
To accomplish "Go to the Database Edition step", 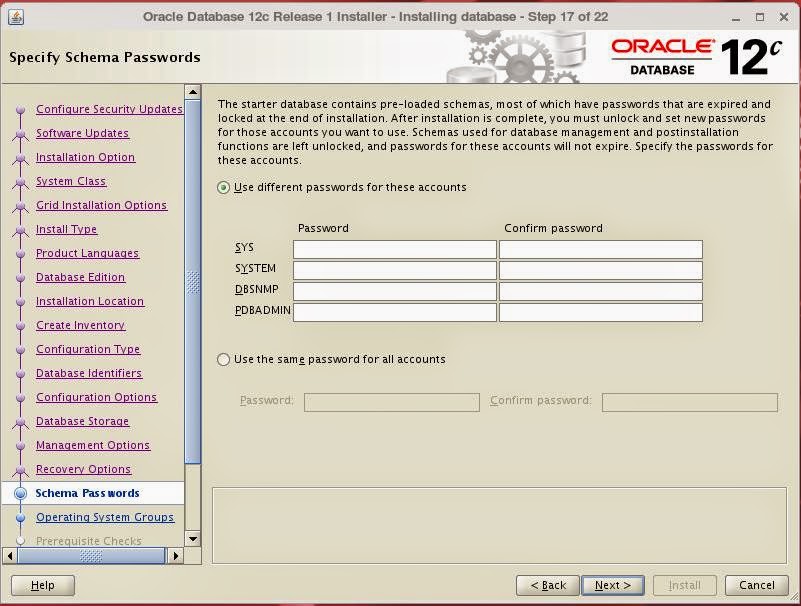I will 80,277.
